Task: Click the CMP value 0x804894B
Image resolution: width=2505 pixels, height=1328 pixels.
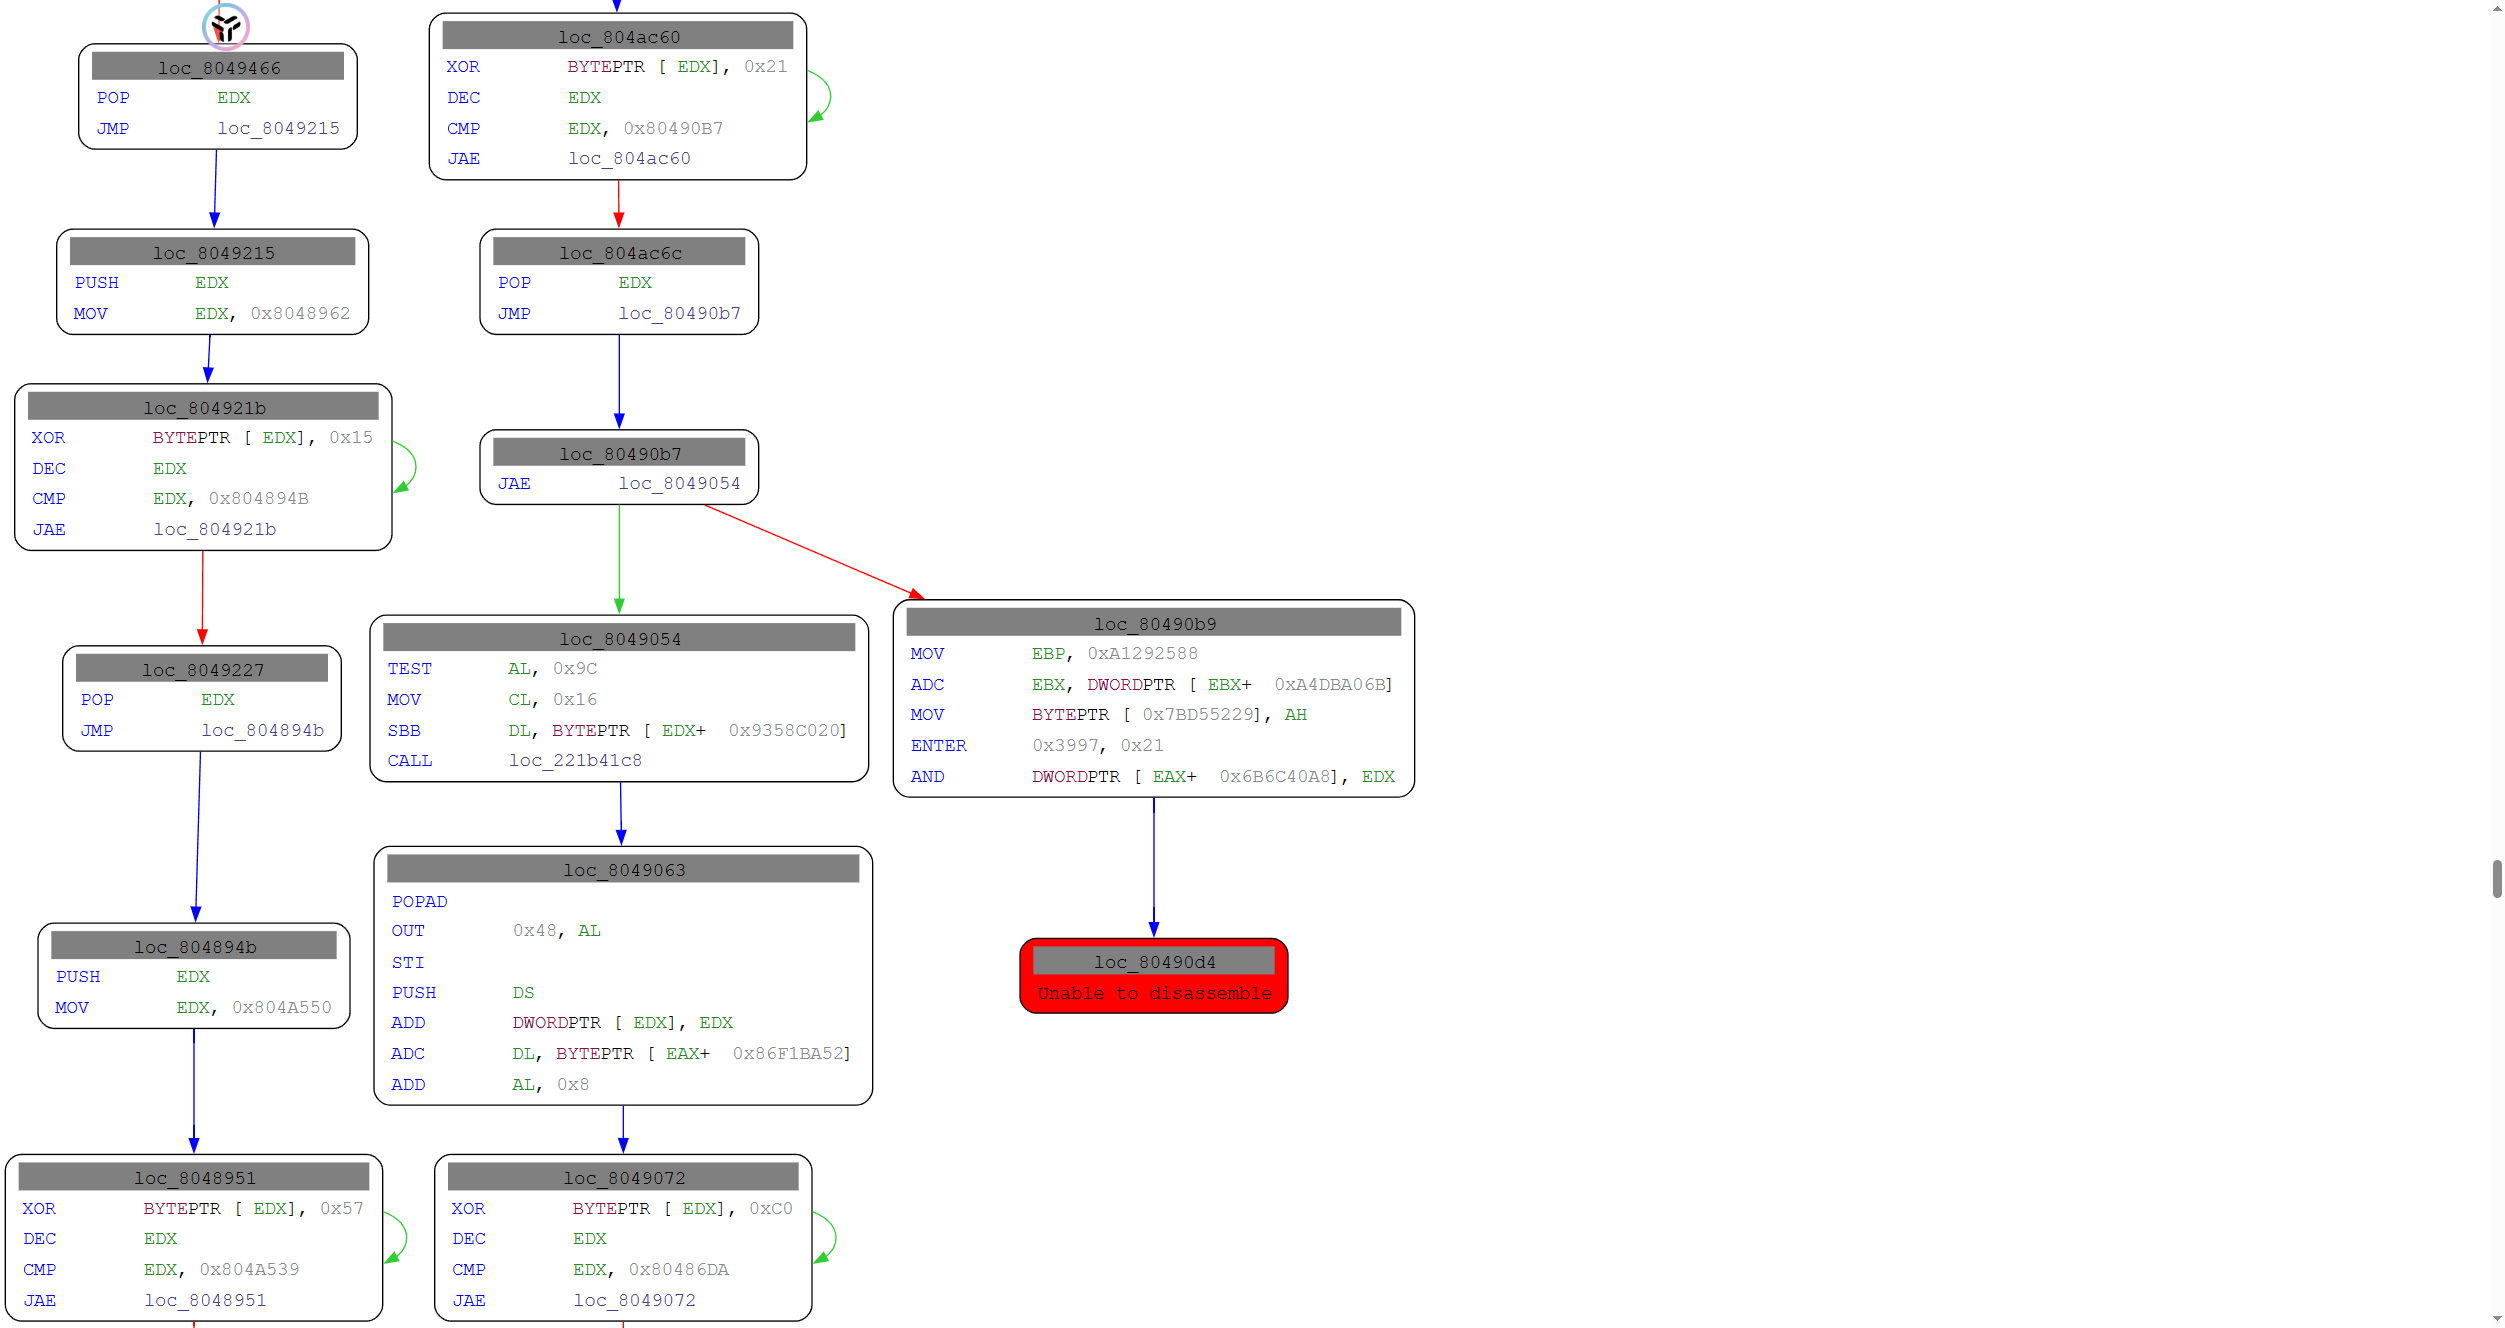Action: tap(259, 498)
